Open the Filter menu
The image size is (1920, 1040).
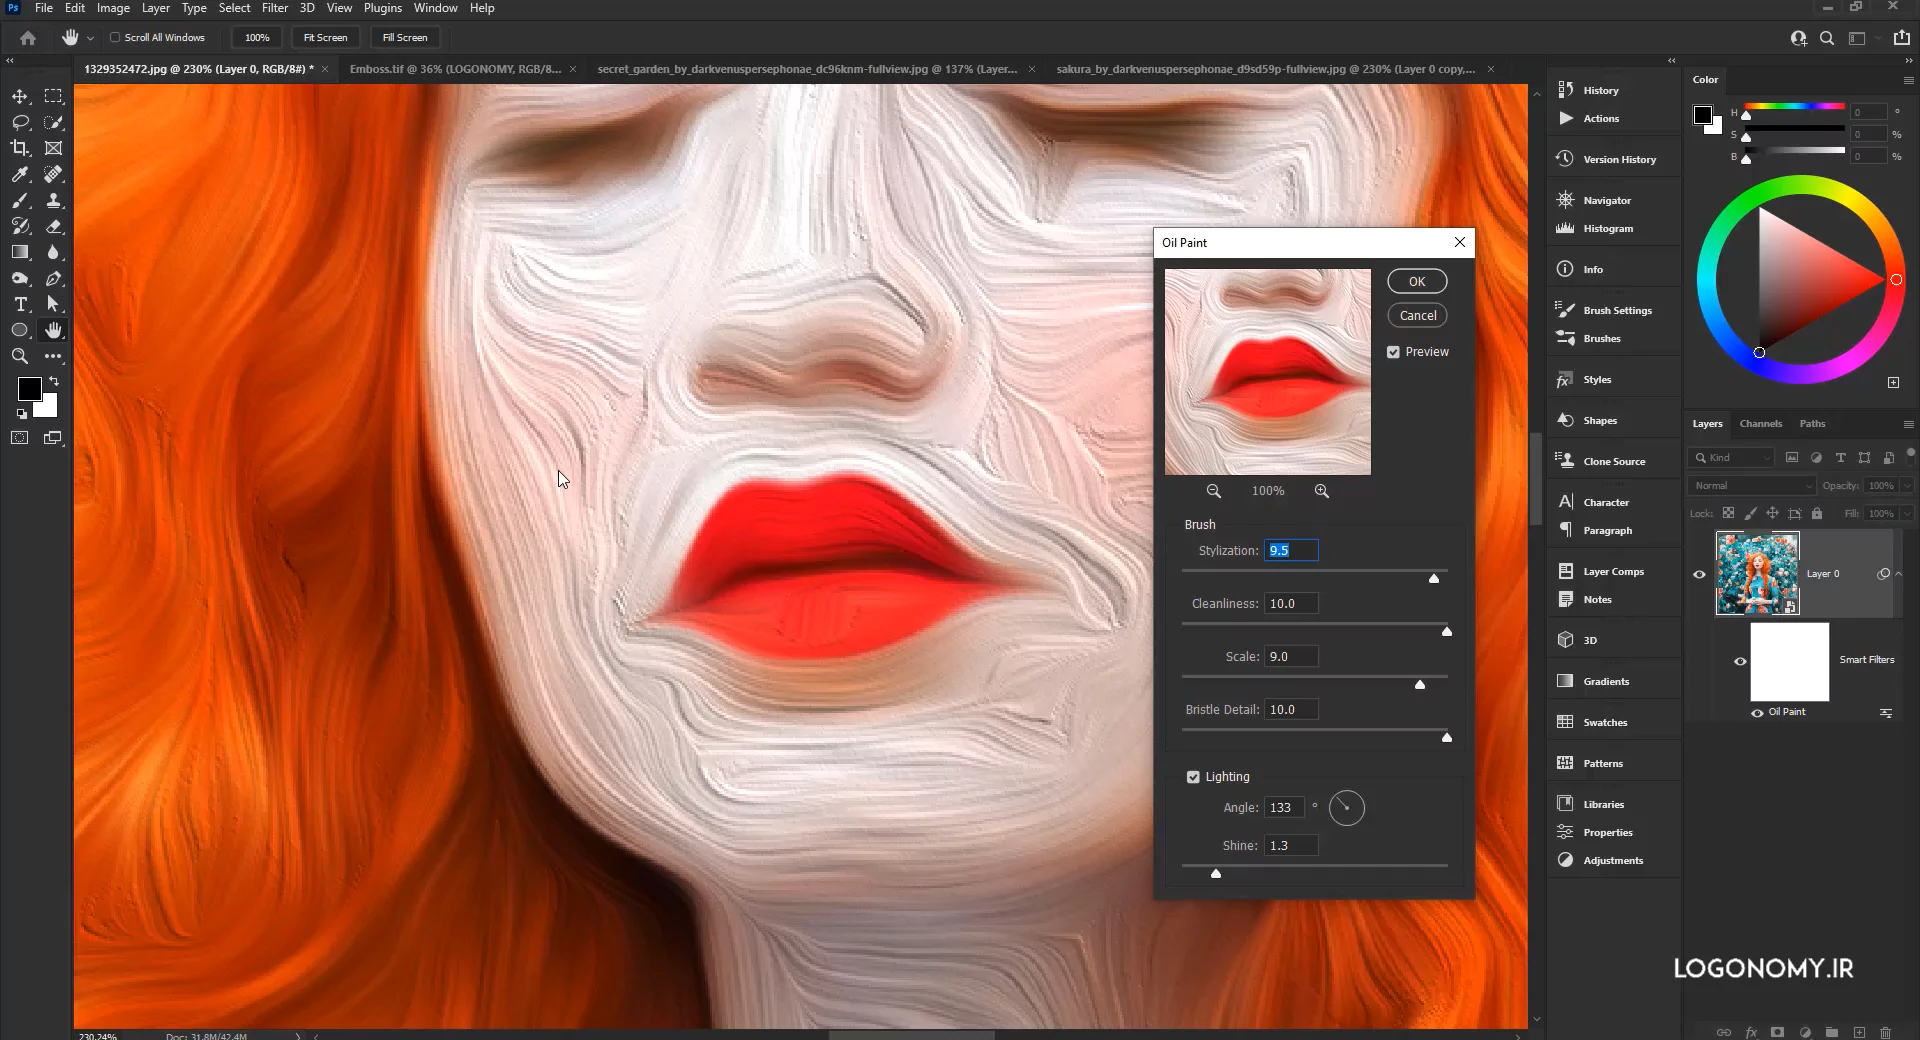click(x=275, y=8)
